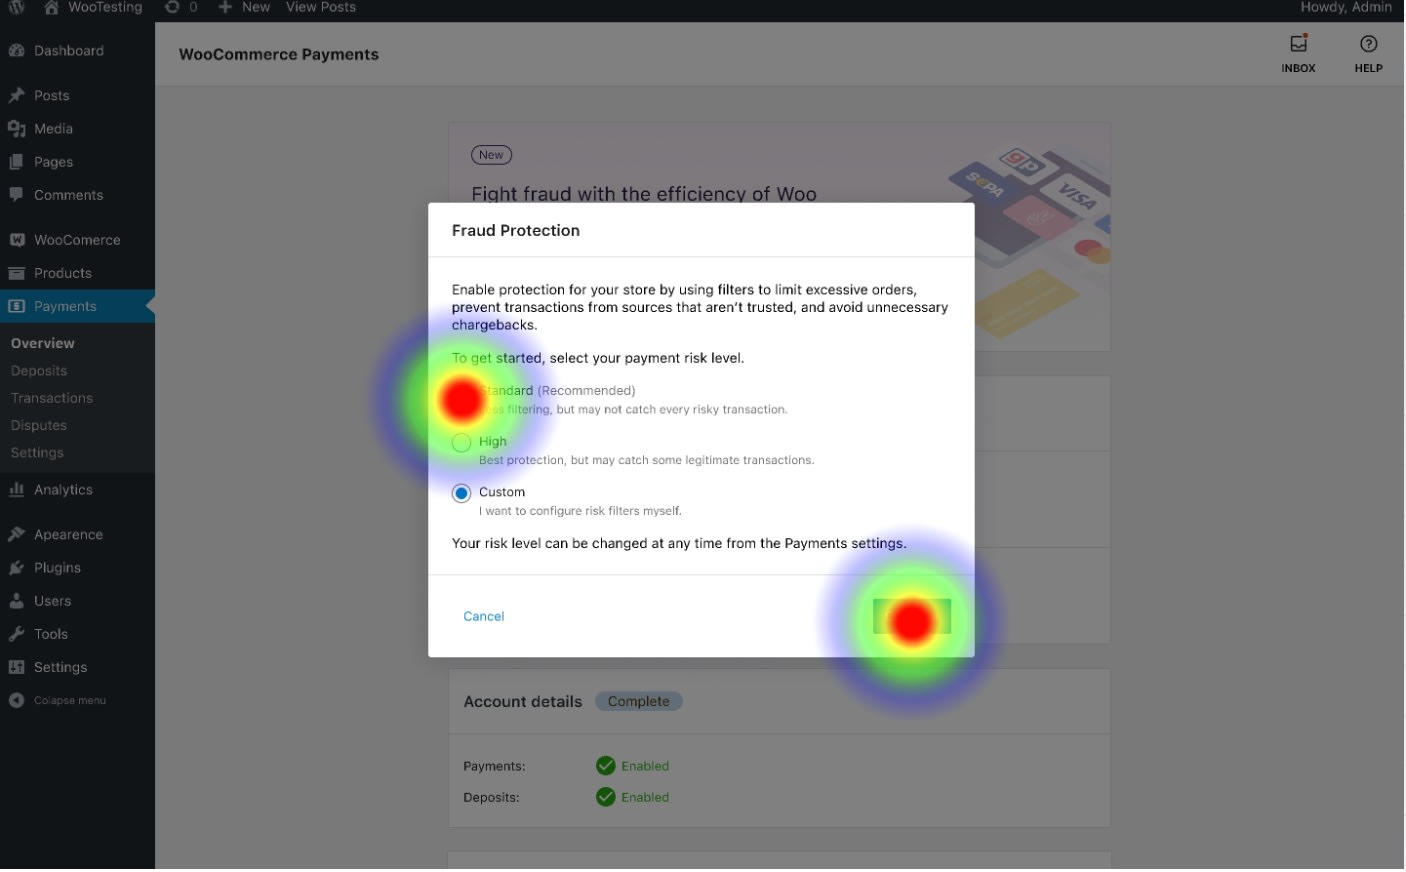
Task: Click the Plugins plug icon
Action: 16,568
